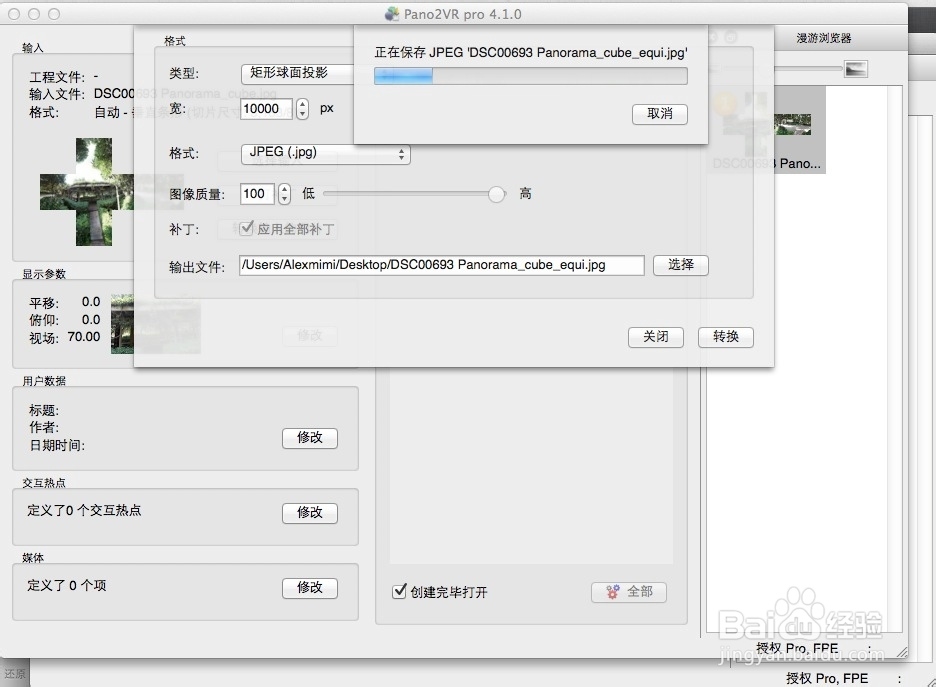The image size is (936, 687).
Task: Click the up arrow stepper beside 10000 width
Action: 301,104
